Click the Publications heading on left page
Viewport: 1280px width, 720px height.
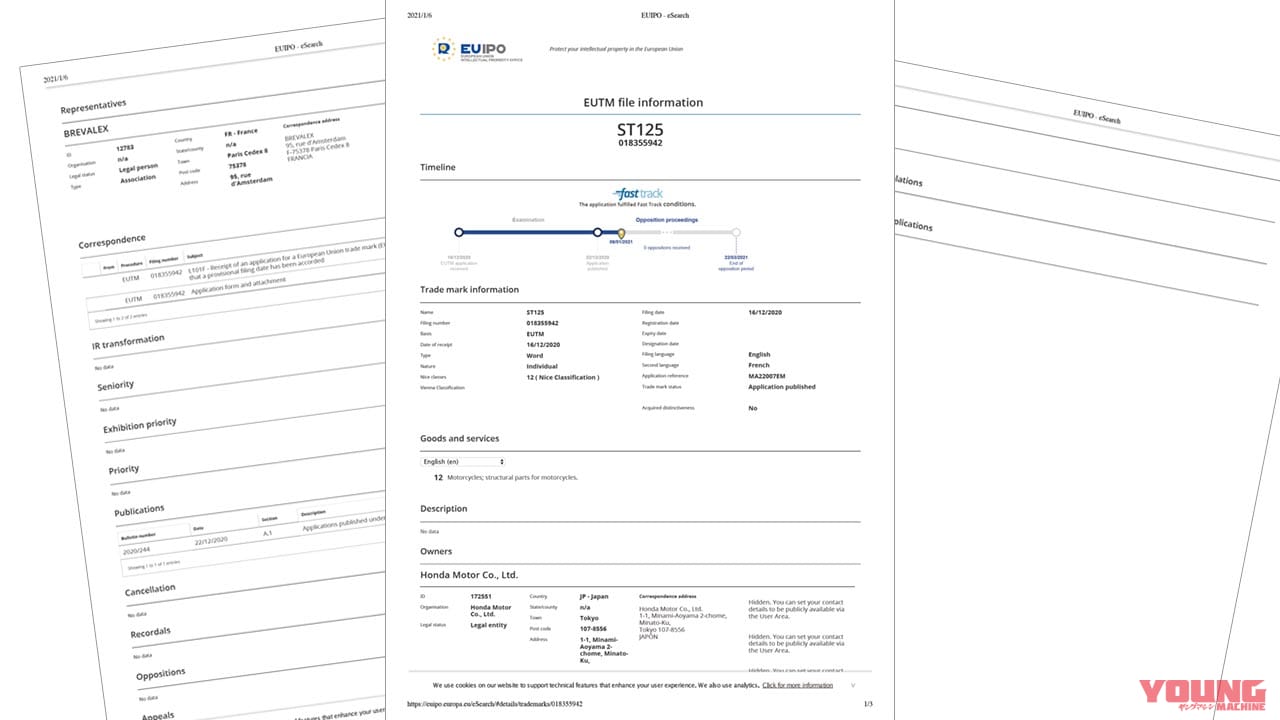[139, 511]
